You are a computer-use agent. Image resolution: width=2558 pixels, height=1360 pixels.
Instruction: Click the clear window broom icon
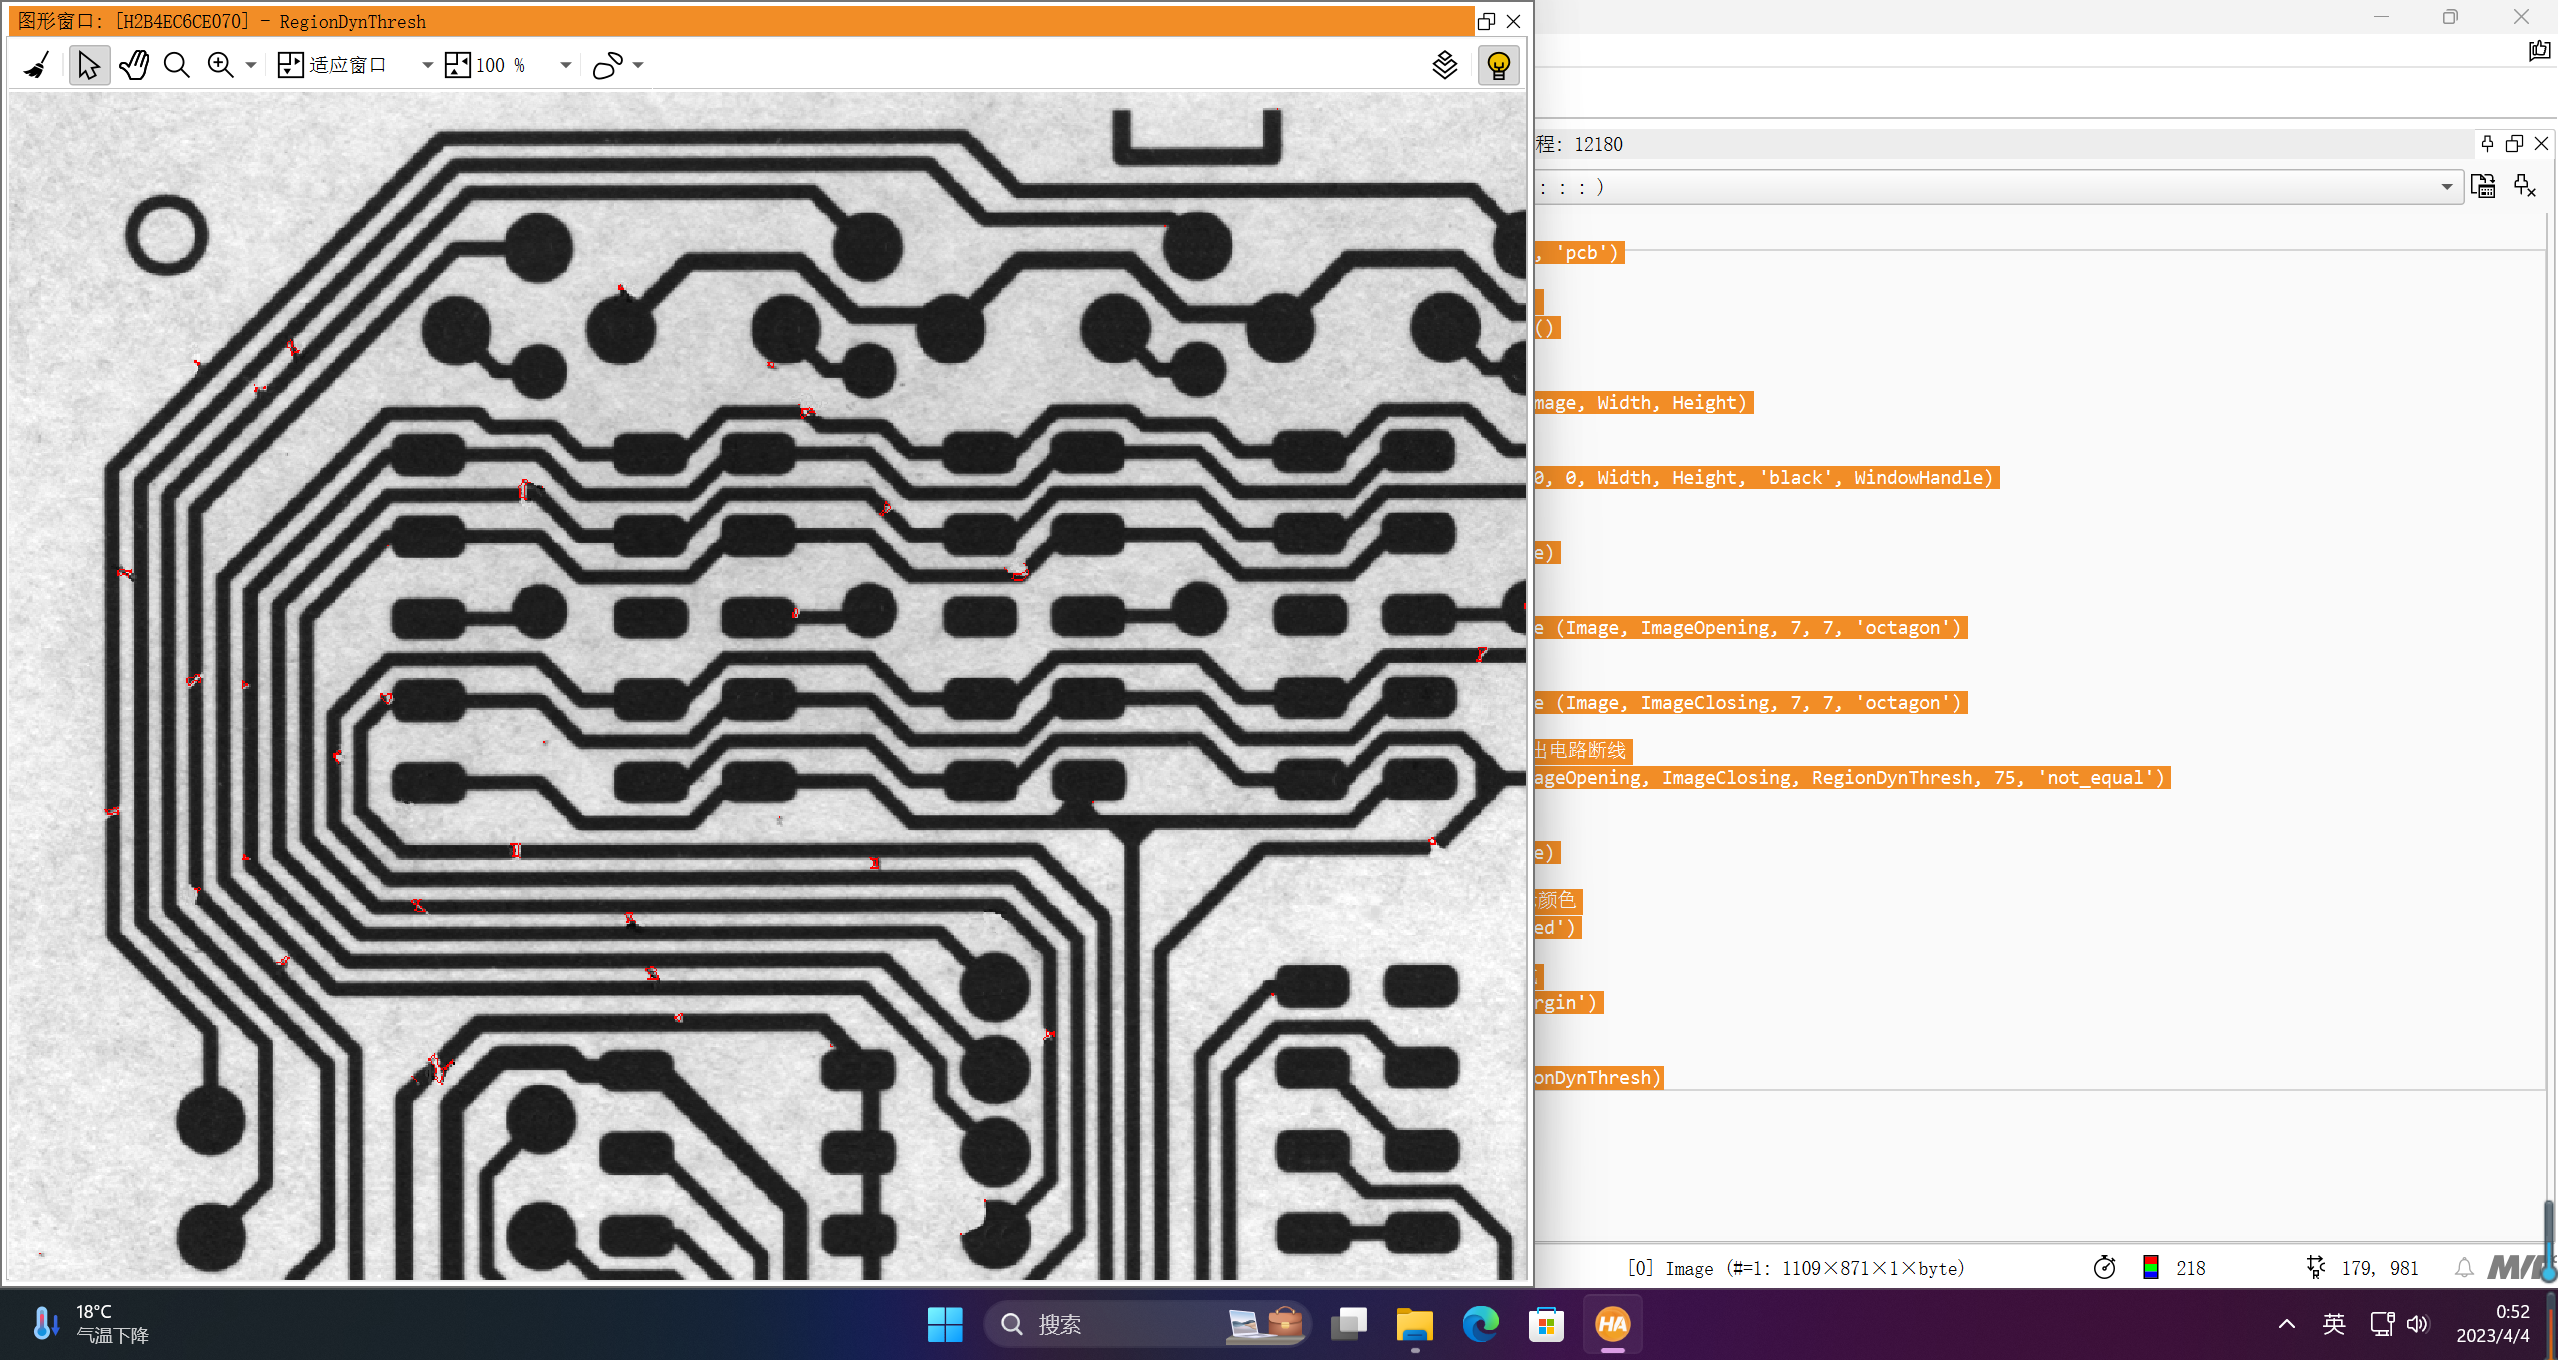point(37,66)
